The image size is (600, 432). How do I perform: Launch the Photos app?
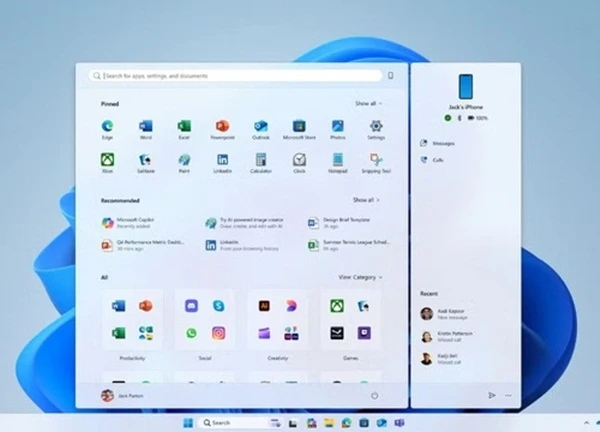pos(338,129)
